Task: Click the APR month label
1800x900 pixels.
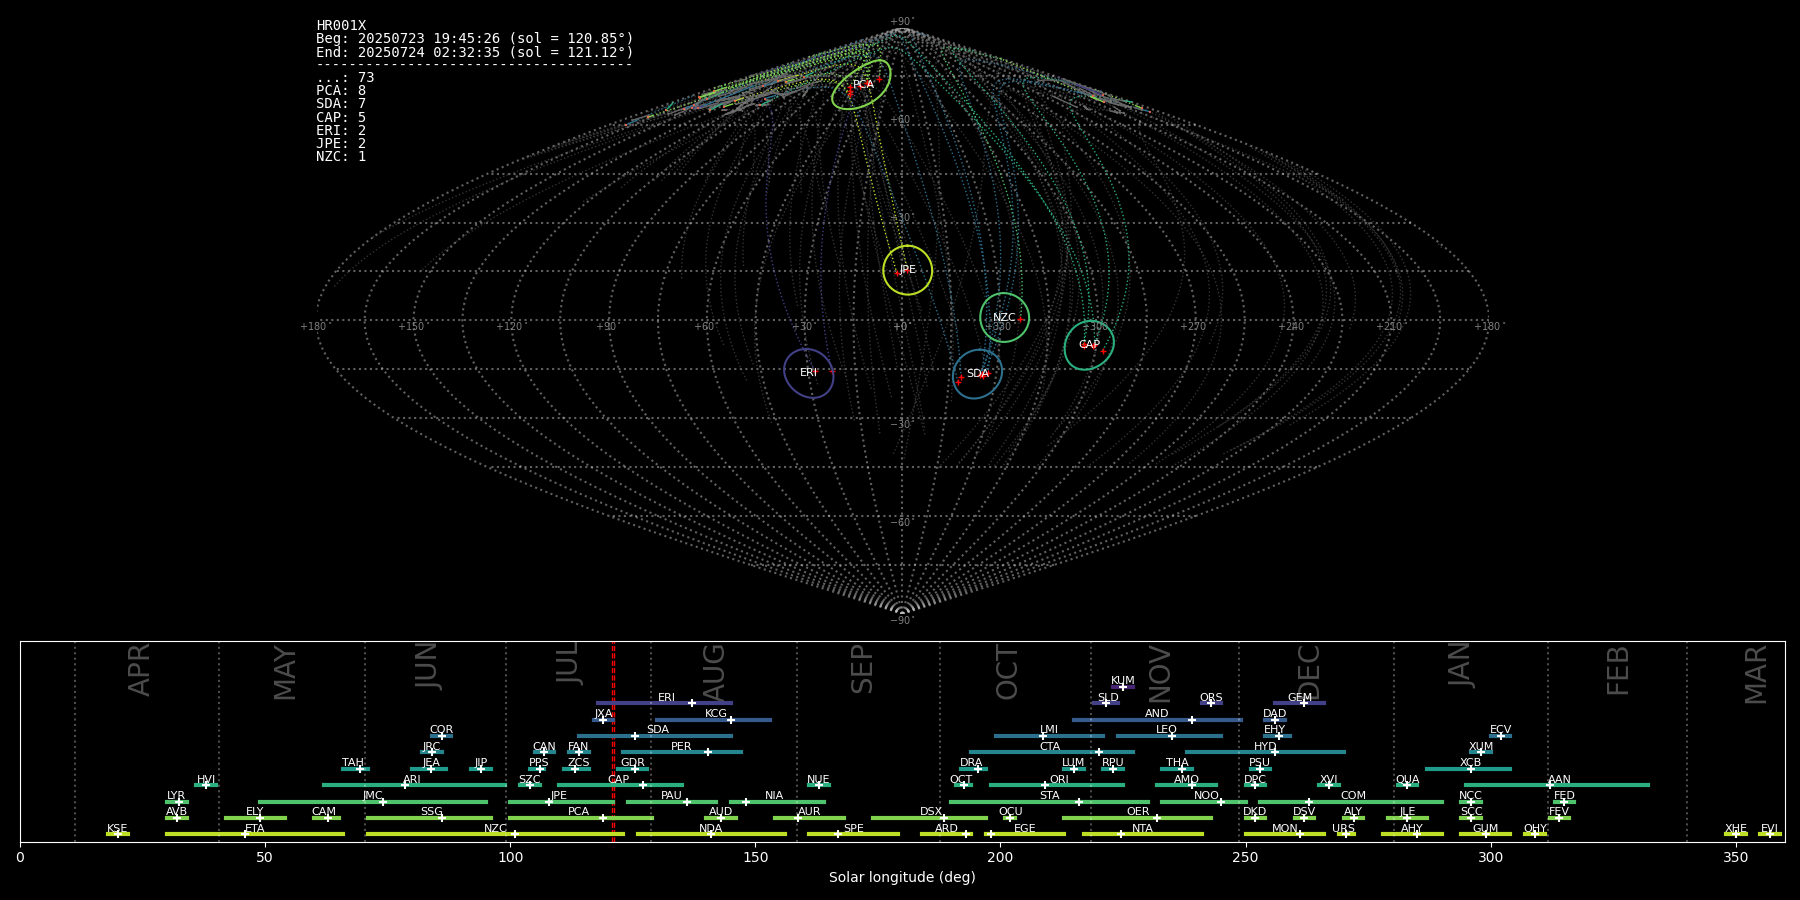Action: (139, 670)
